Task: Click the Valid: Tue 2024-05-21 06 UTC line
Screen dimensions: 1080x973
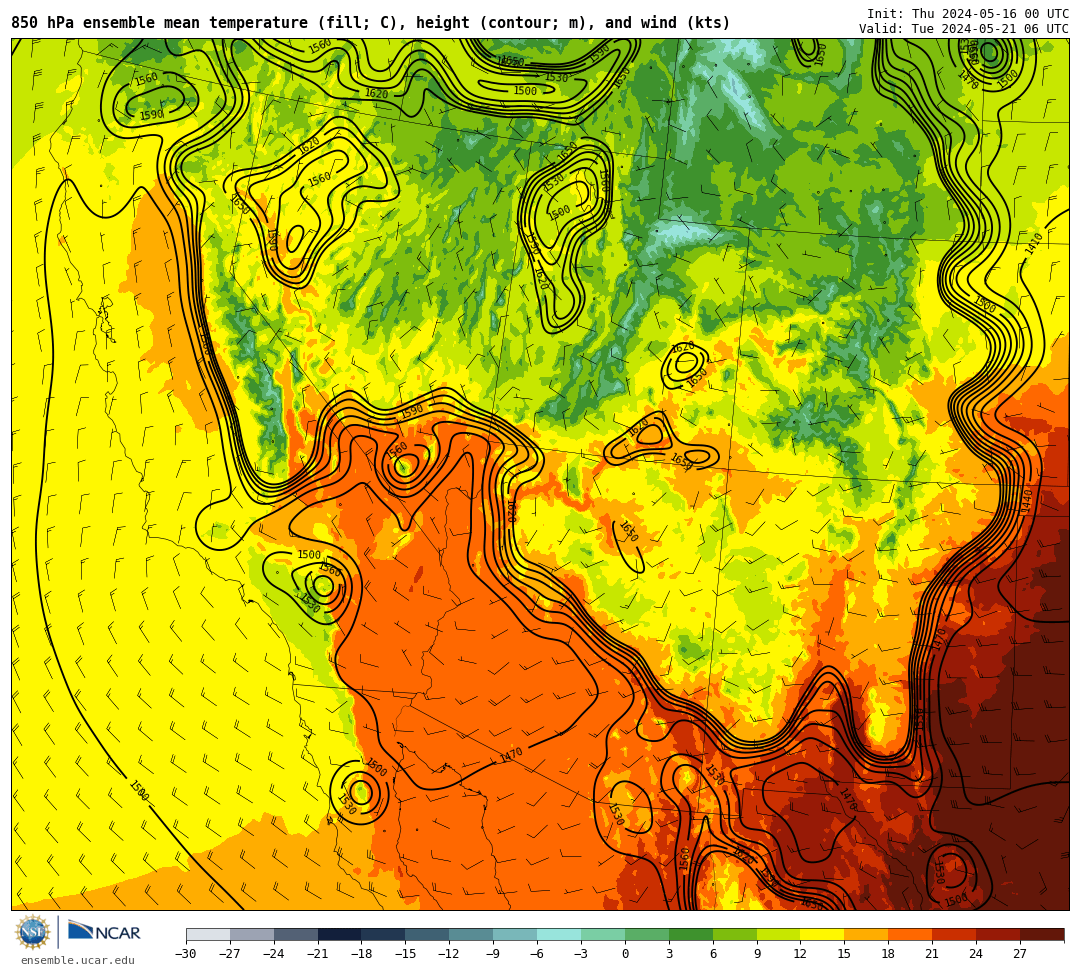Action: coord(964,28)
